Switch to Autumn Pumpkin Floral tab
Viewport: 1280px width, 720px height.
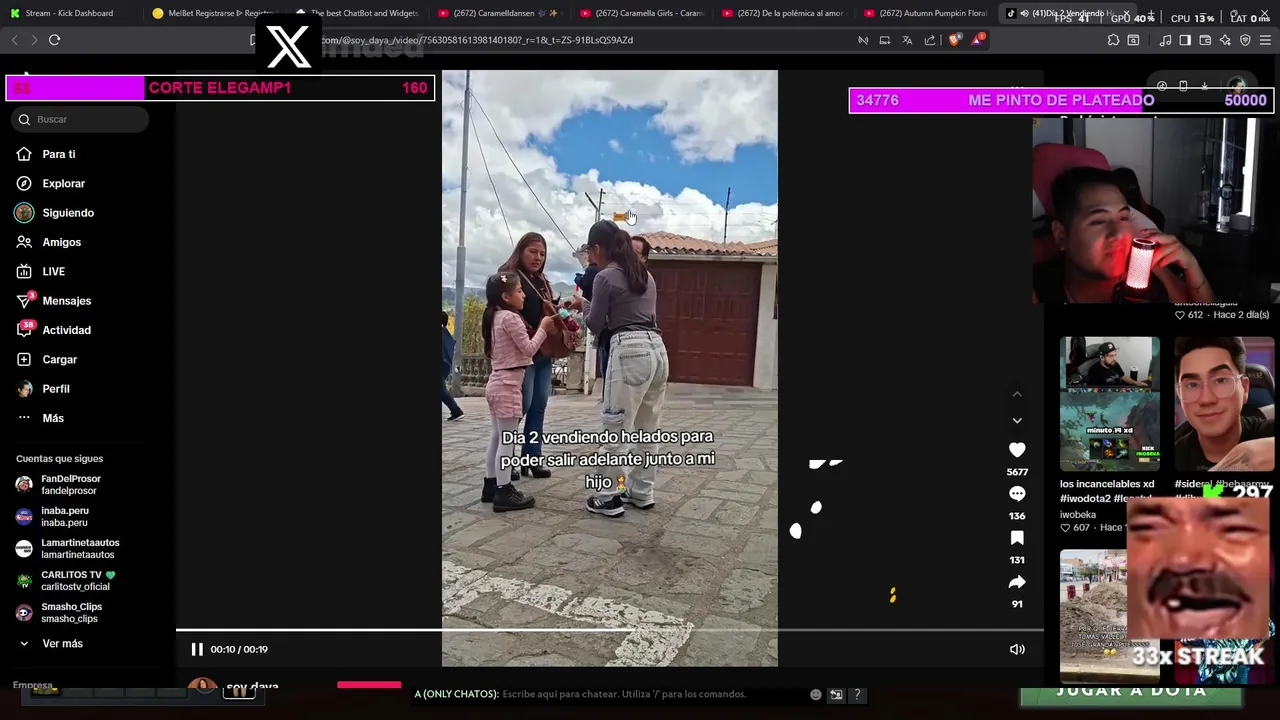click(926, 13)
